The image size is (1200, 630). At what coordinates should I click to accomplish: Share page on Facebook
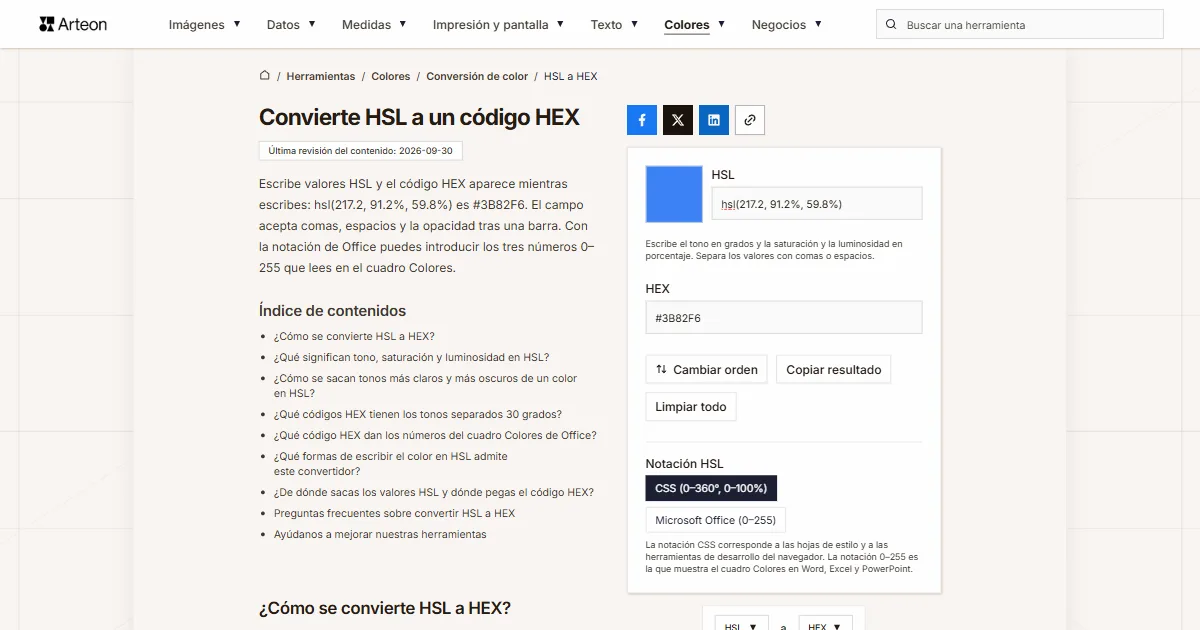pos(642,120)
